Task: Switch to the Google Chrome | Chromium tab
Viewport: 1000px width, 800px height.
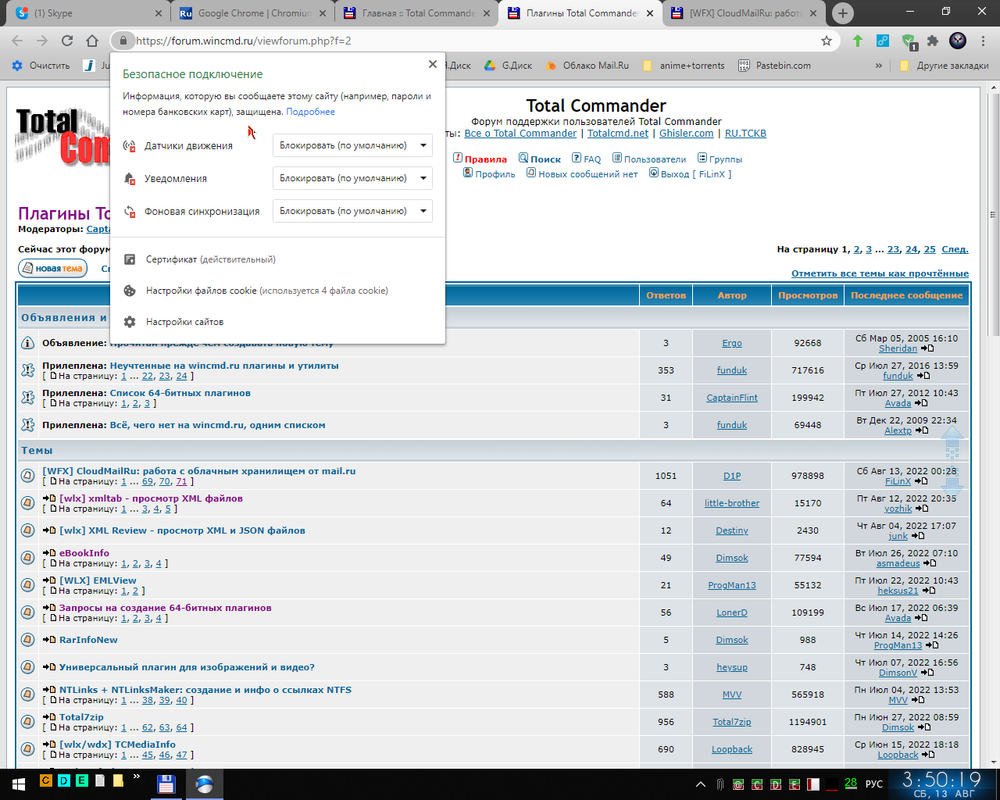Action: (x=252, y=13)
